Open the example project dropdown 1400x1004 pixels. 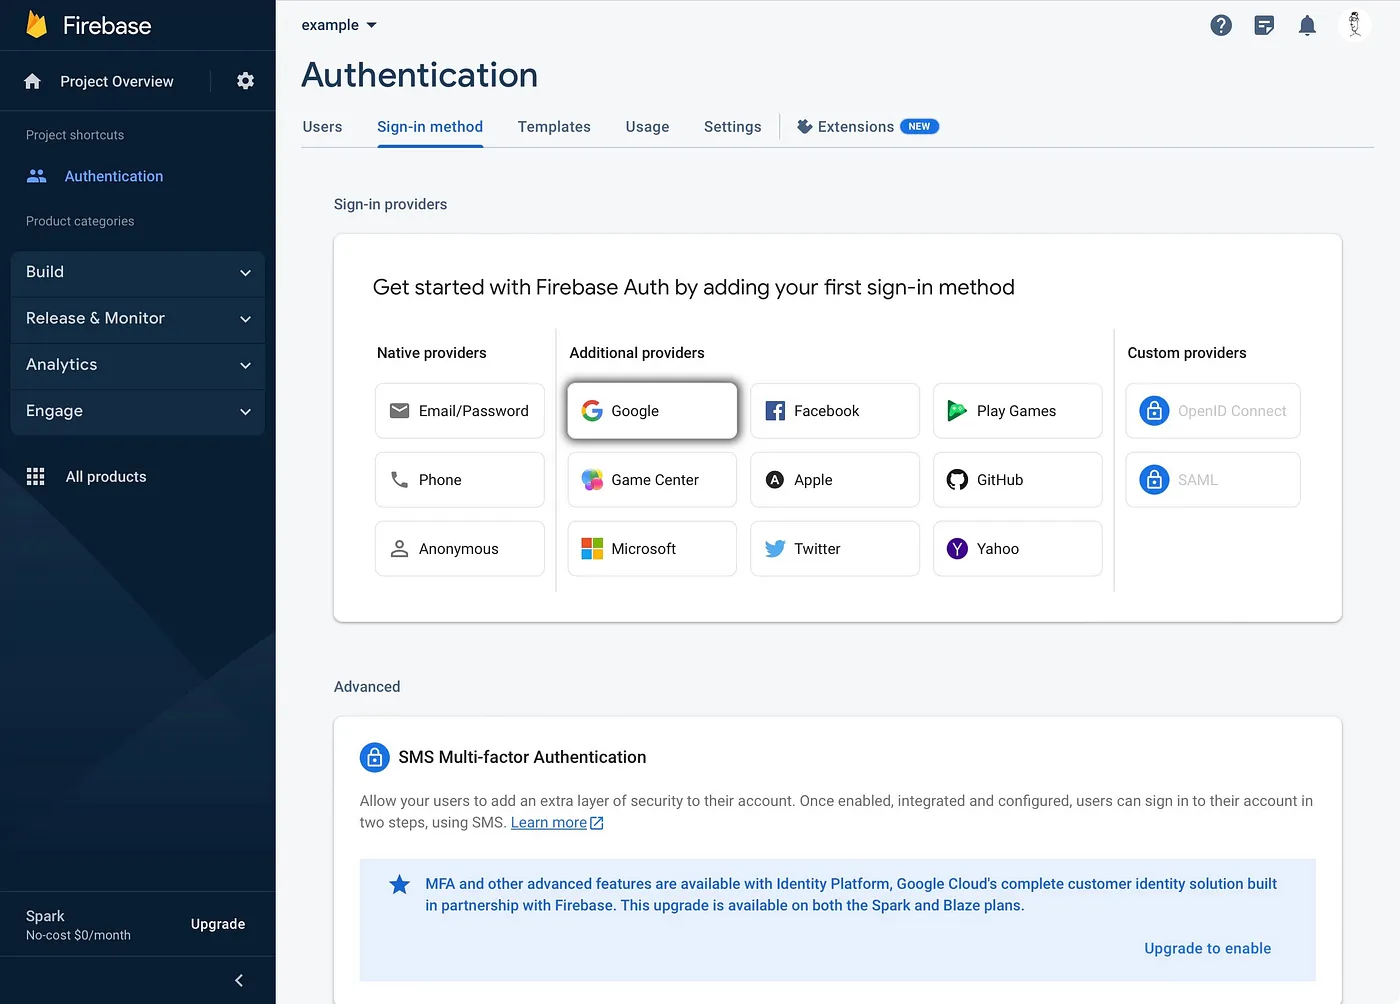[339, 25]
